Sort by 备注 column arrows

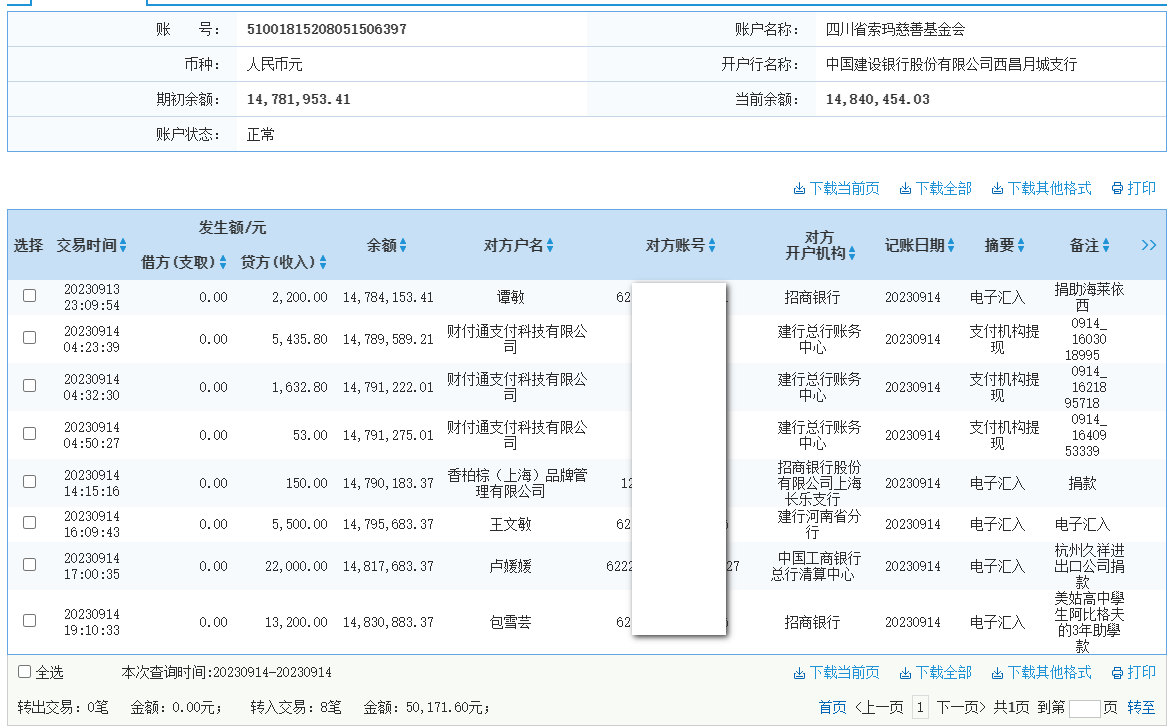click(1106, 246)
